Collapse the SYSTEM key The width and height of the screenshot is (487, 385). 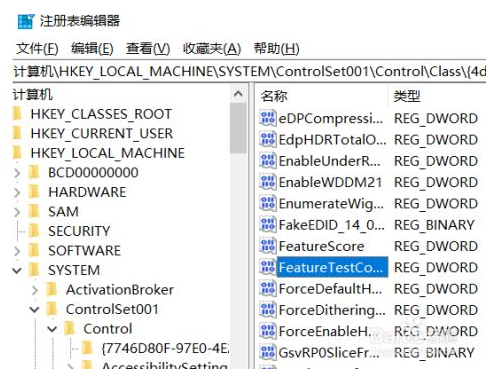(17, 270)
